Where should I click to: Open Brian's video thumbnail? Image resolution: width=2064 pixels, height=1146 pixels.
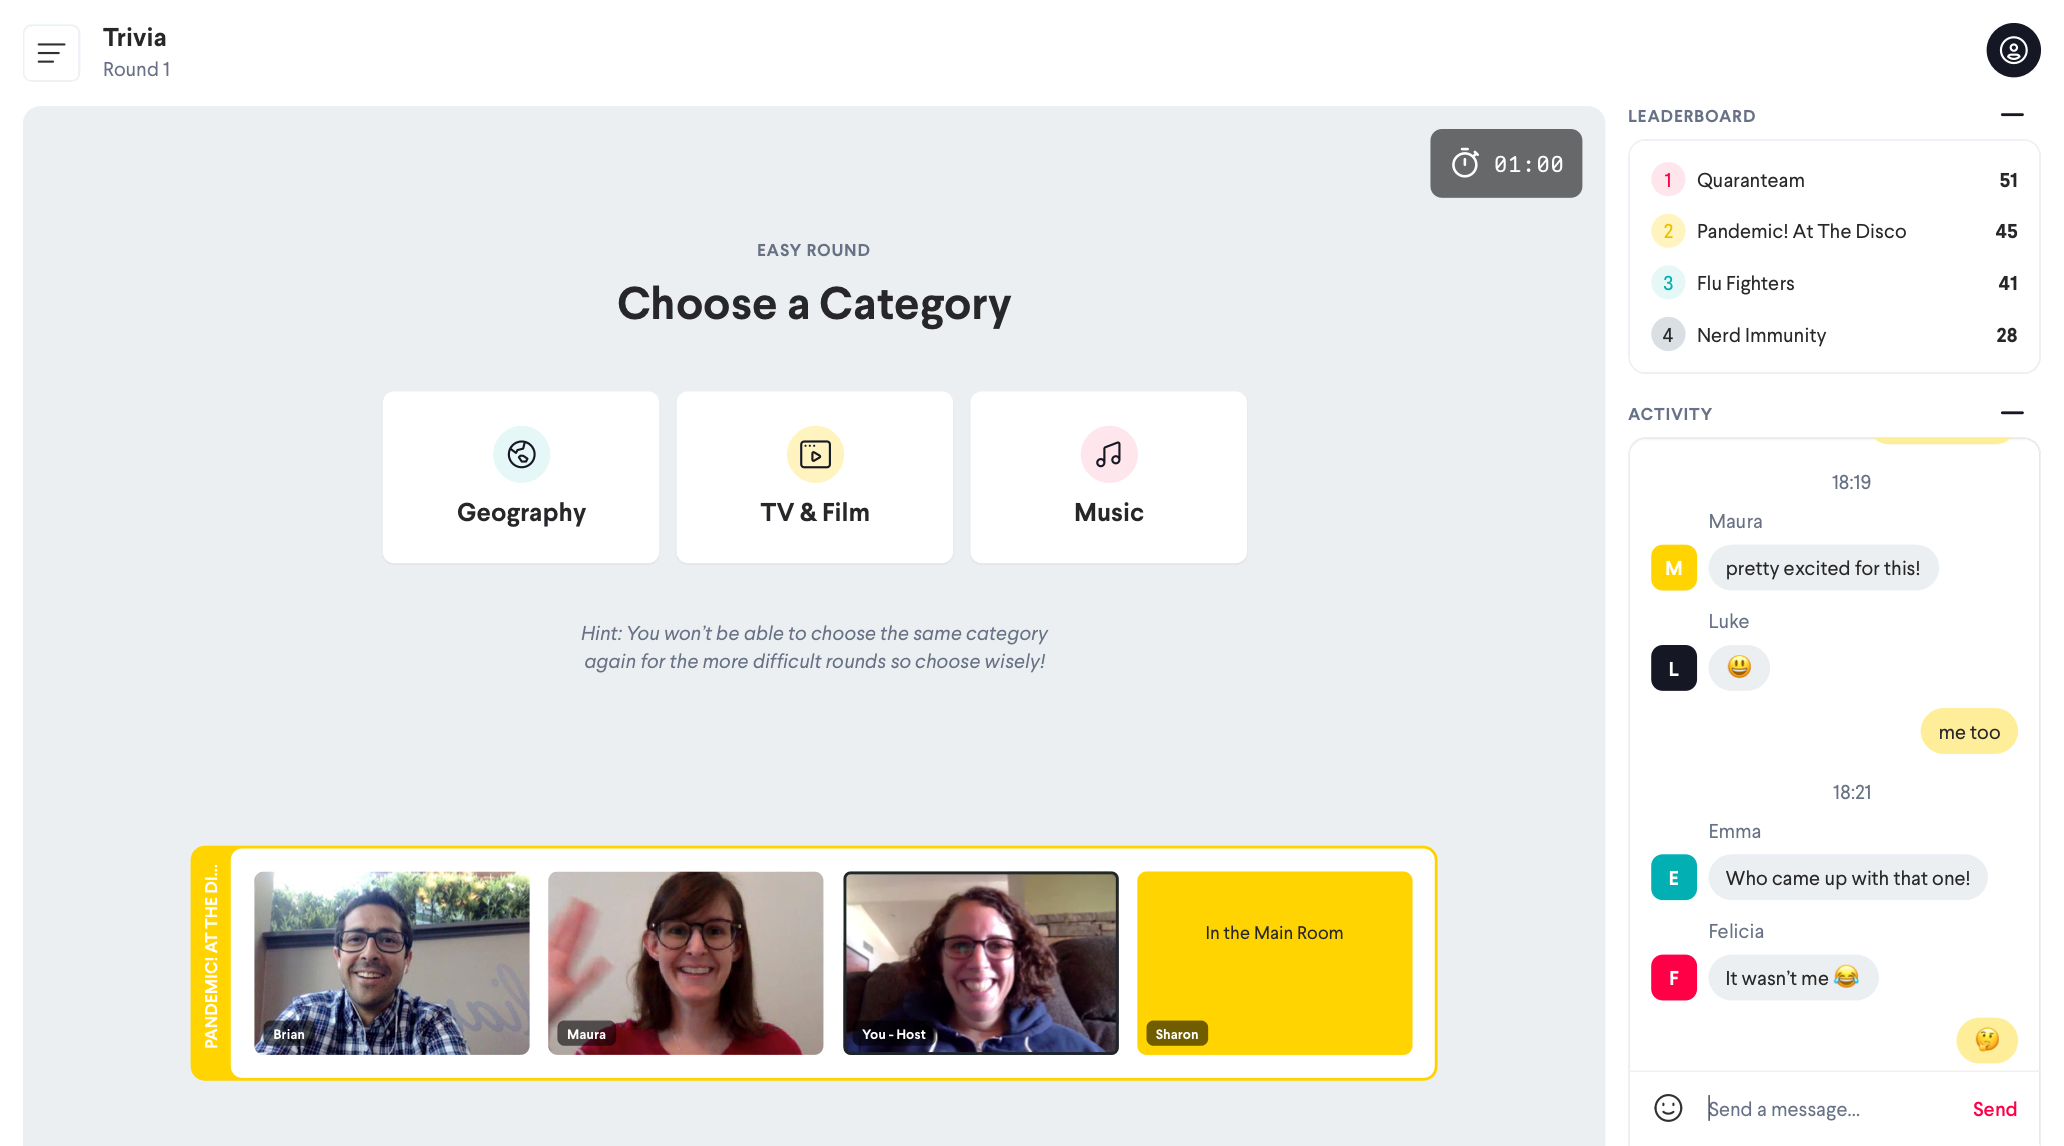pyautogui.click(x=392, y=963)
